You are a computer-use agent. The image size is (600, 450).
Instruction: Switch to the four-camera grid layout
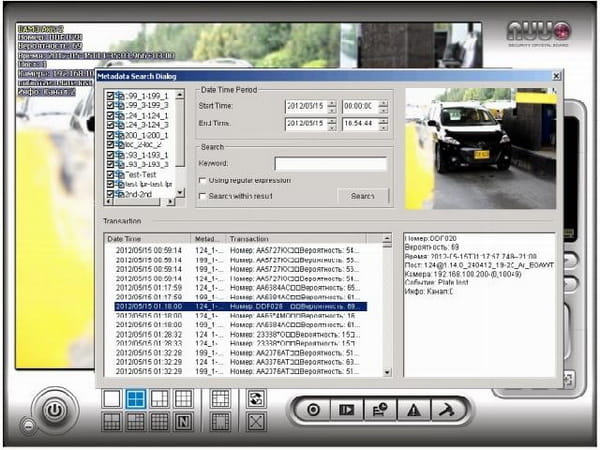[135, 398]
